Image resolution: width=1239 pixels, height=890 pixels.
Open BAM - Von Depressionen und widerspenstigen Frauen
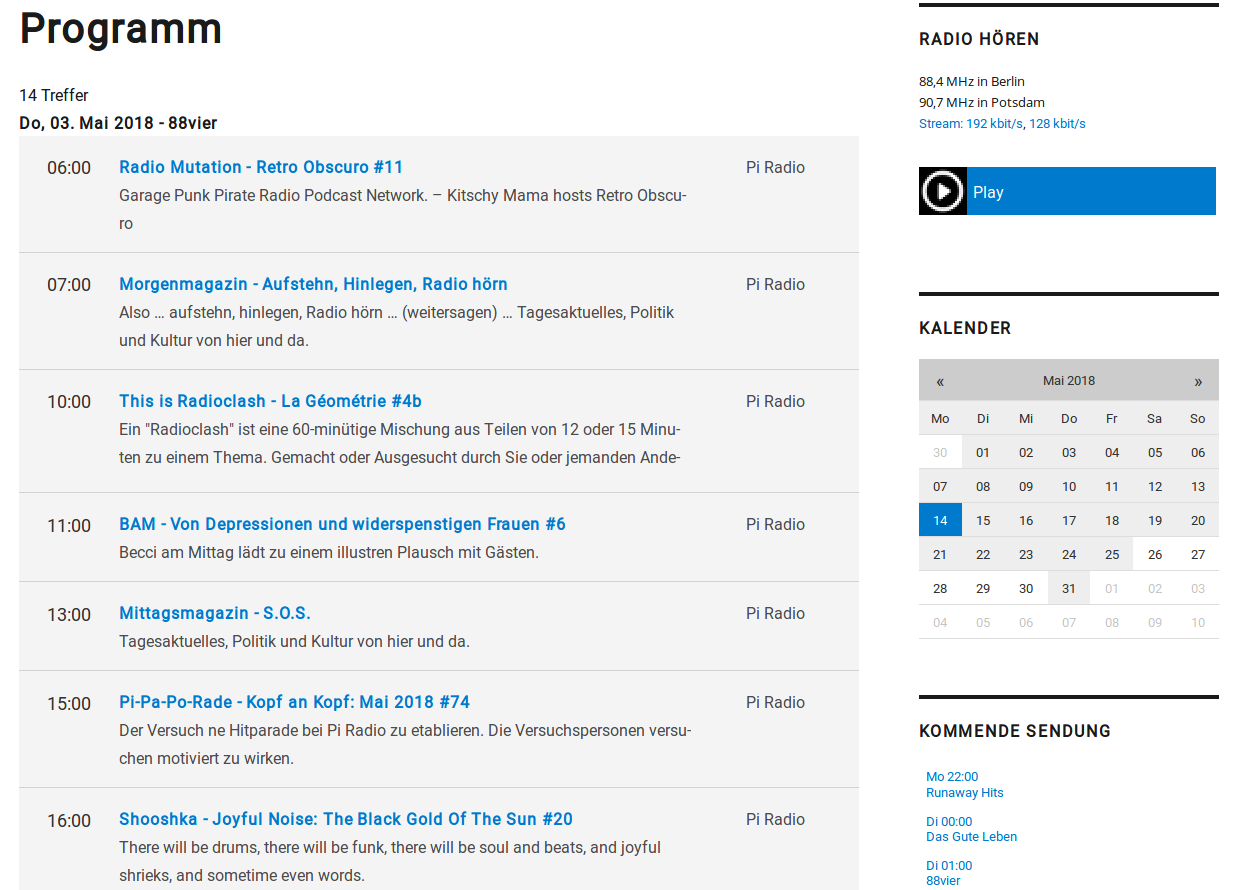coord(342,524)
